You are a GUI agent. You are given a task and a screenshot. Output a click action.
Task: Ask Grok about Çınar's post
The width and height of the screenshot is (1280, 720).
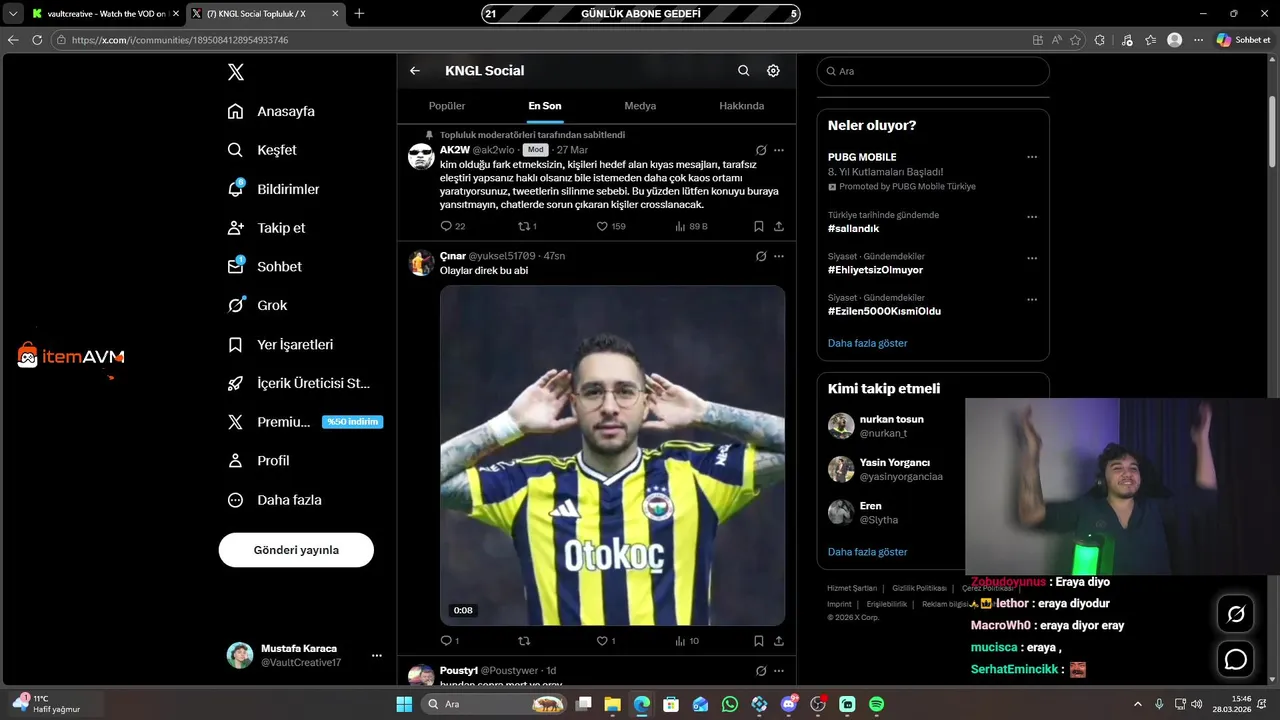pyautogui.click(x=761, y=256)
